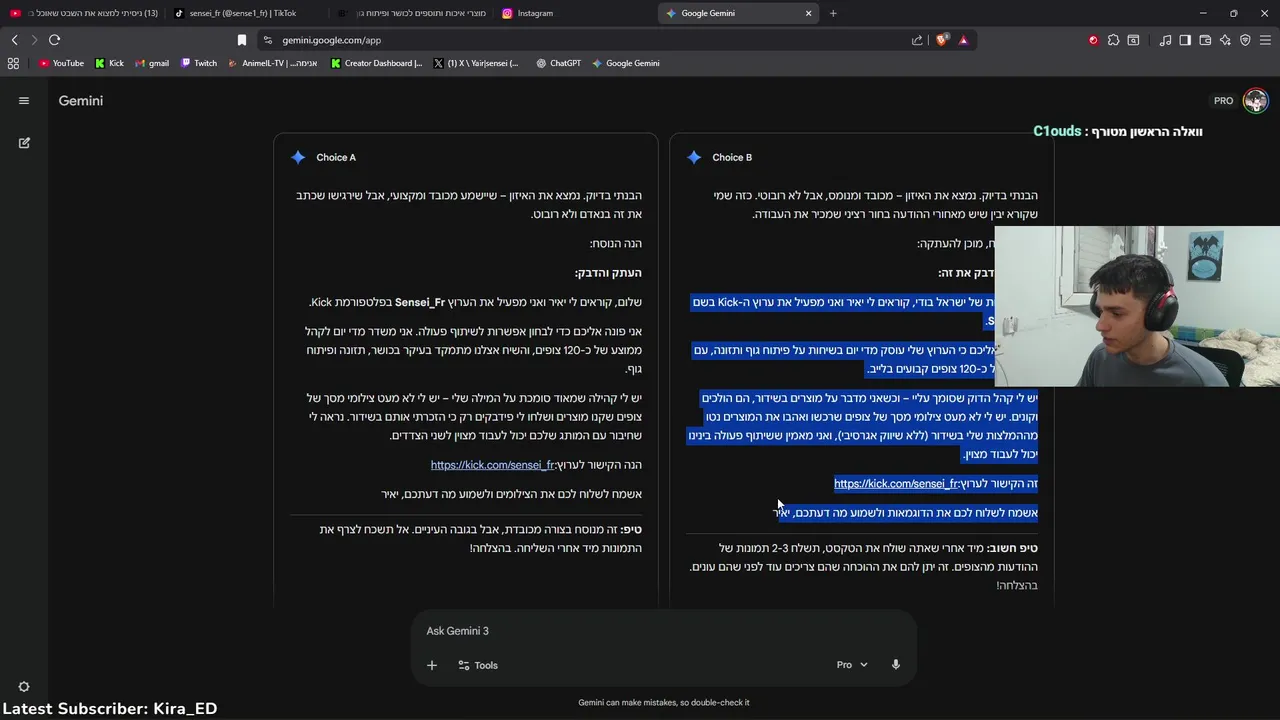The width and height of the screenshot is (1280, 720).
Task: Go back in browser history
Action: click(14, 40)
